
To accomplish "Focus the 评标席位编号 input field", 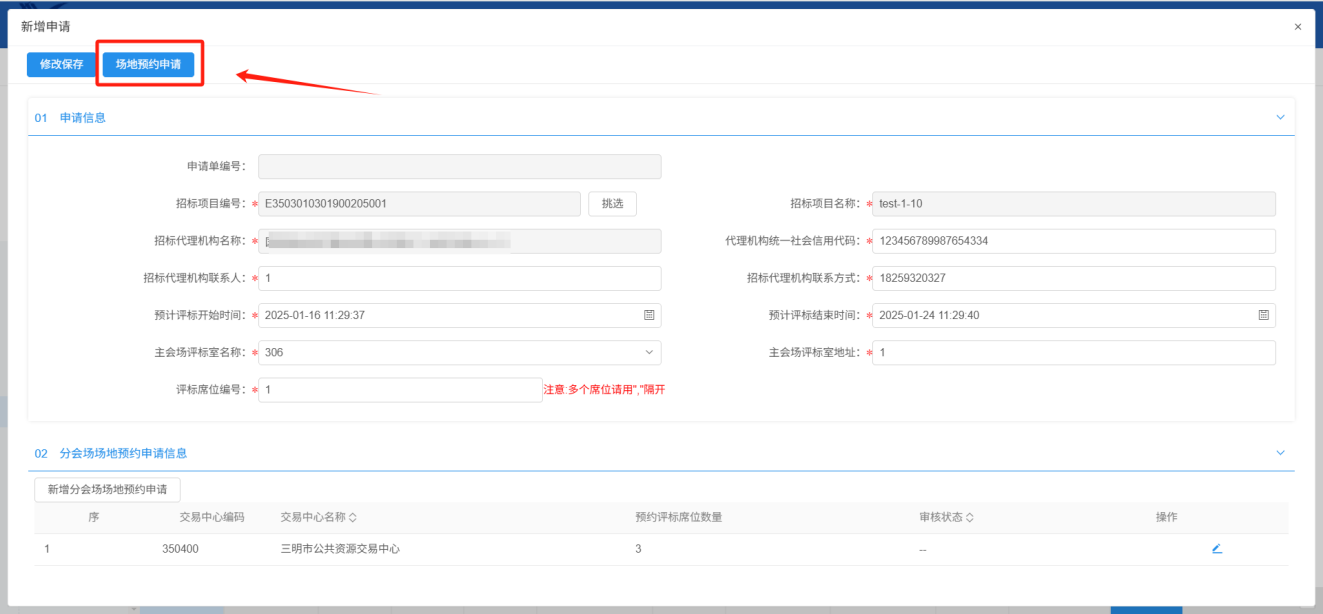I will 399,390.
